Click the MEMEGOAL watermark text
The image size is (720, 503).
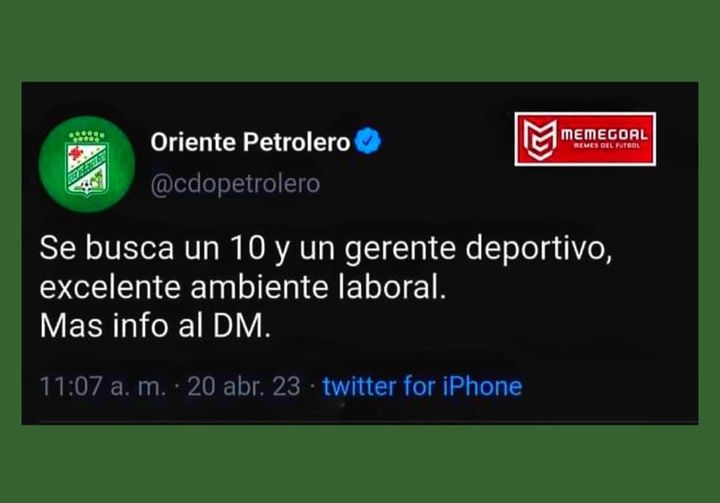pos(604,135)
